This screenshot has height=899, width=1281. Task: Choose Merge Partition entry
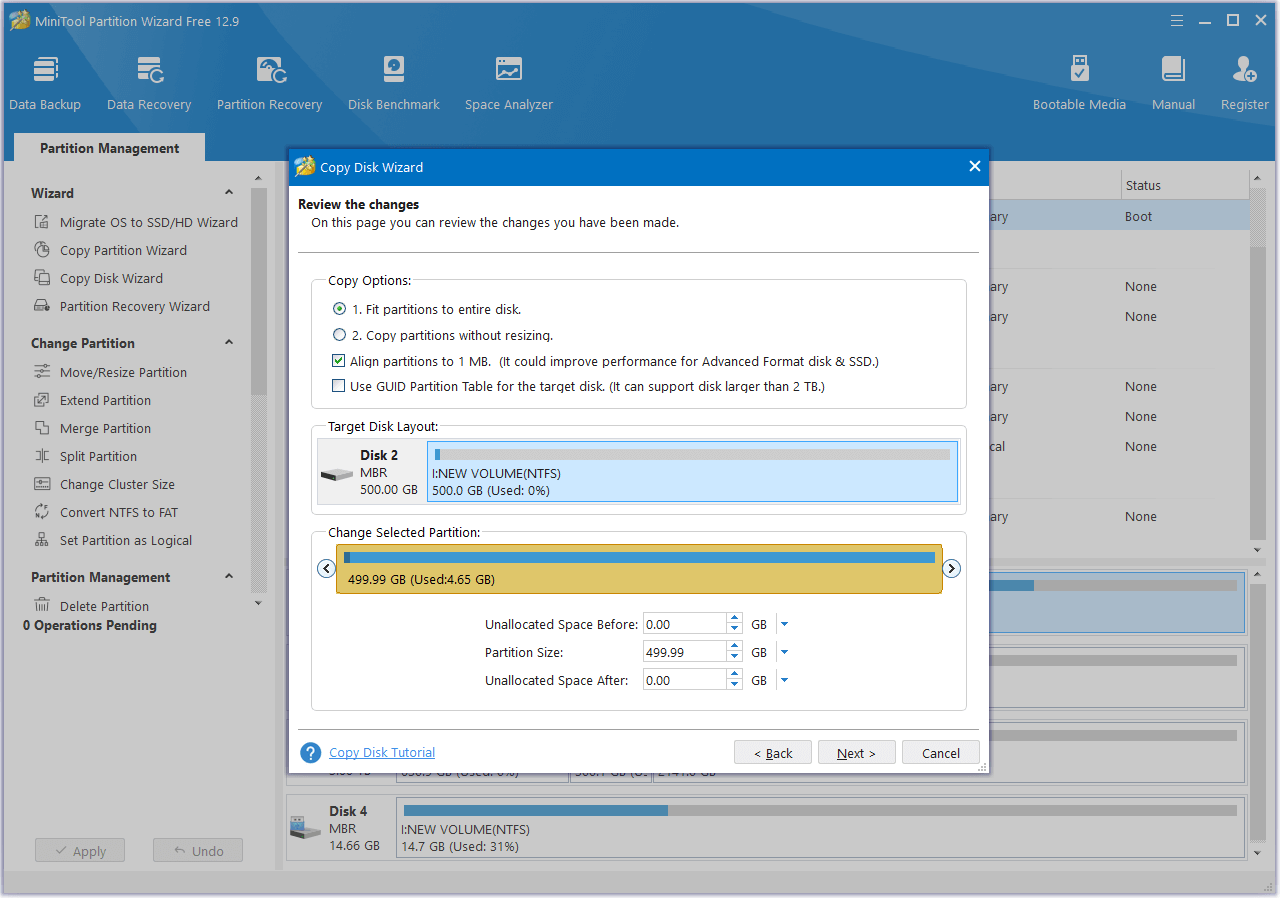coord(105,428)
